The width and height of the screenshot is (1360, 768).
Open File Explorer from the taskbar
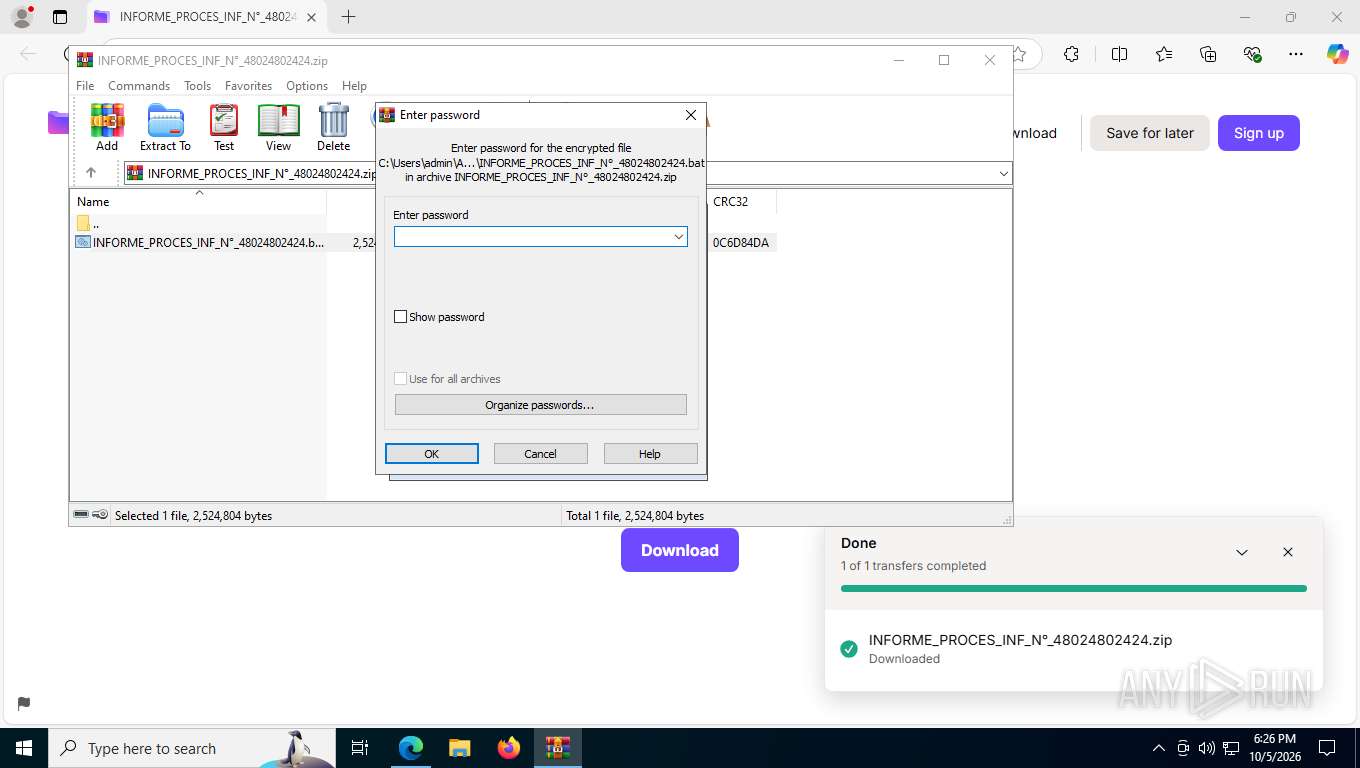point(459,748)
